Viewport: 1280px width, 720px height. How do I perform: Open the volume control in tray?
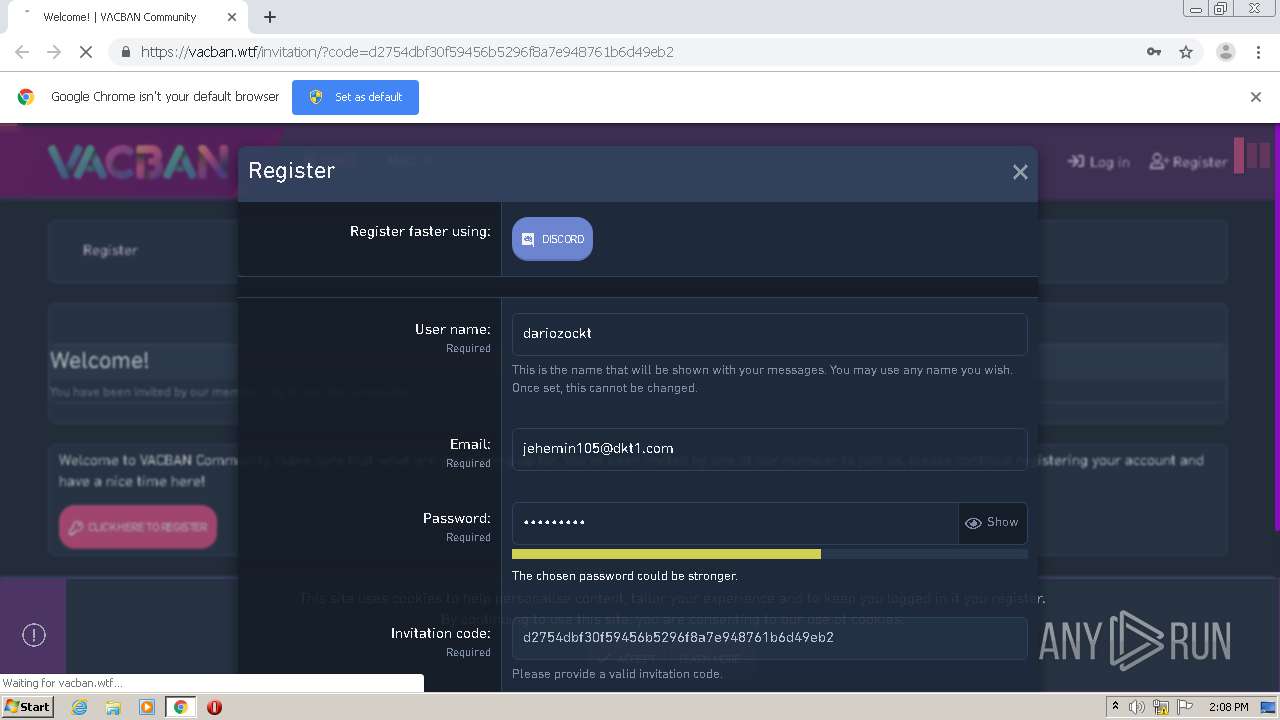point(1137,707)
